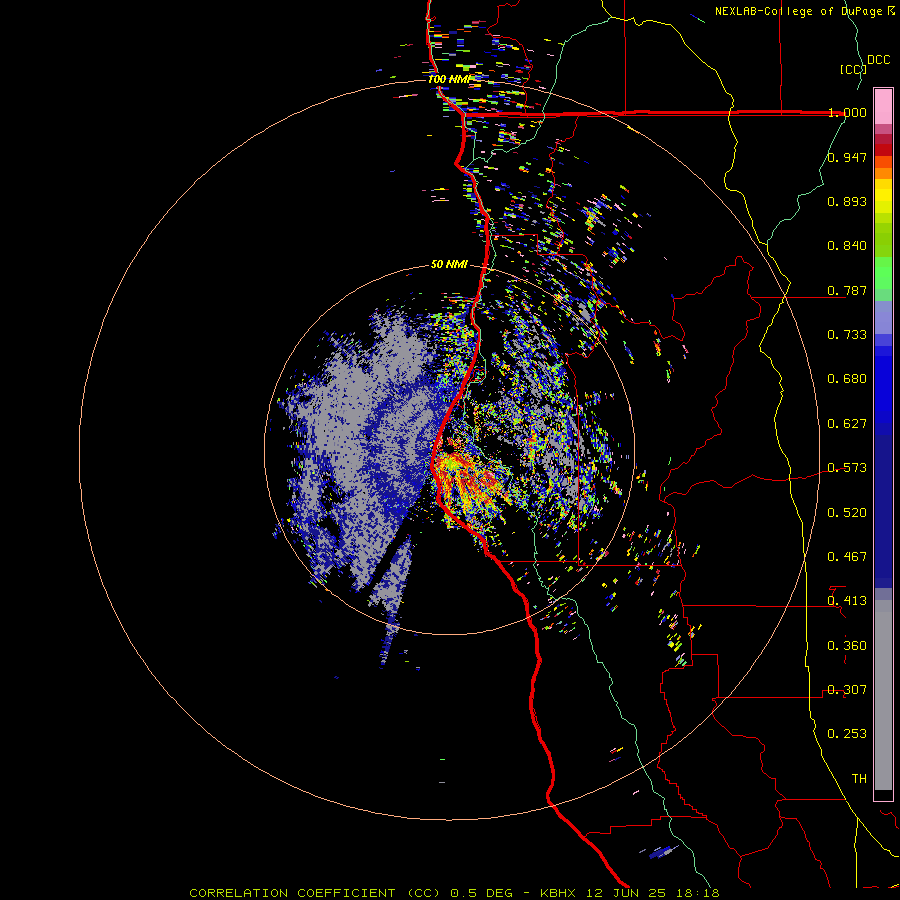Click the 0.307 value on color scale

coord(847,690)
